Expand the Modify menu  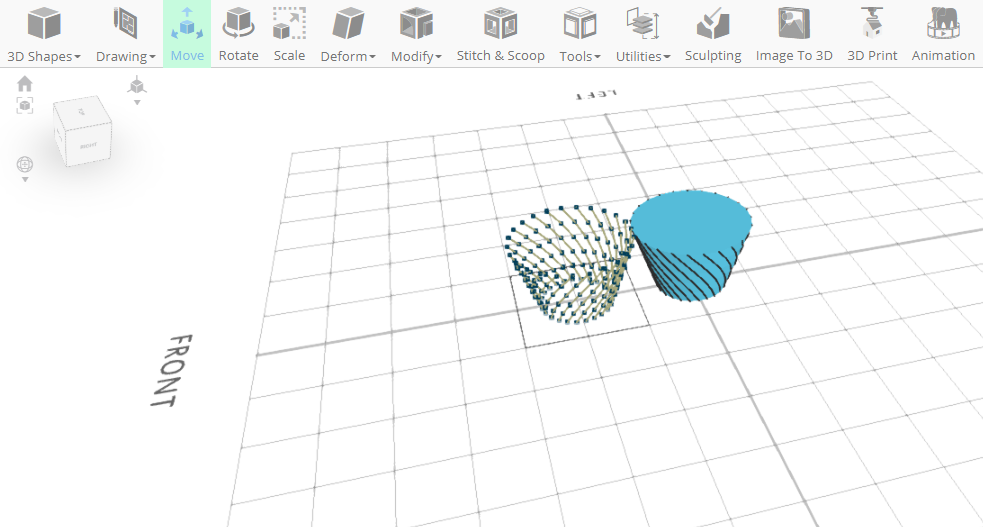(x=416, y=34)
